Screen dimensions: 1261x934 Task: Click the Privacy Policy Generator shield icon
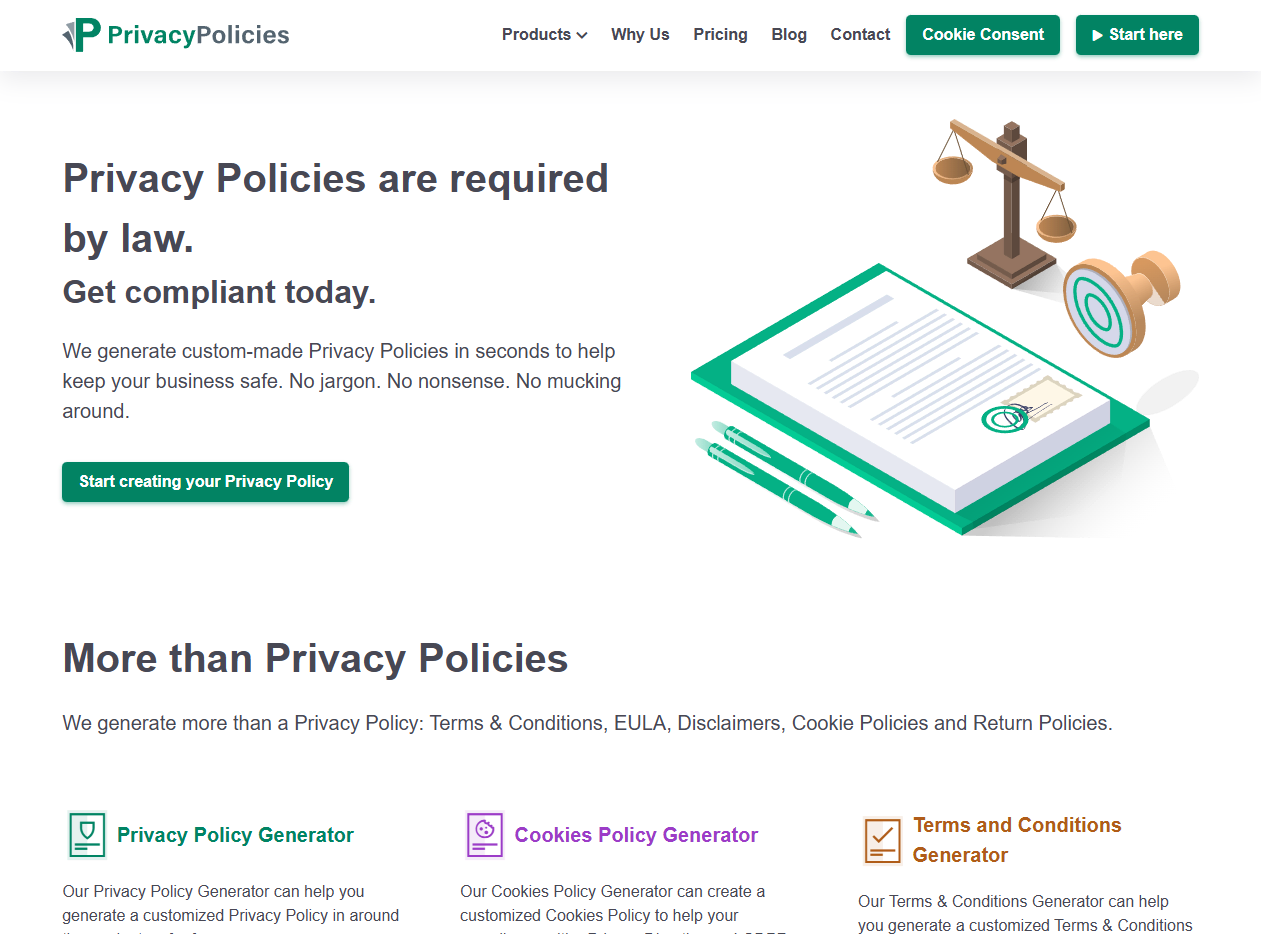(87, 835)
